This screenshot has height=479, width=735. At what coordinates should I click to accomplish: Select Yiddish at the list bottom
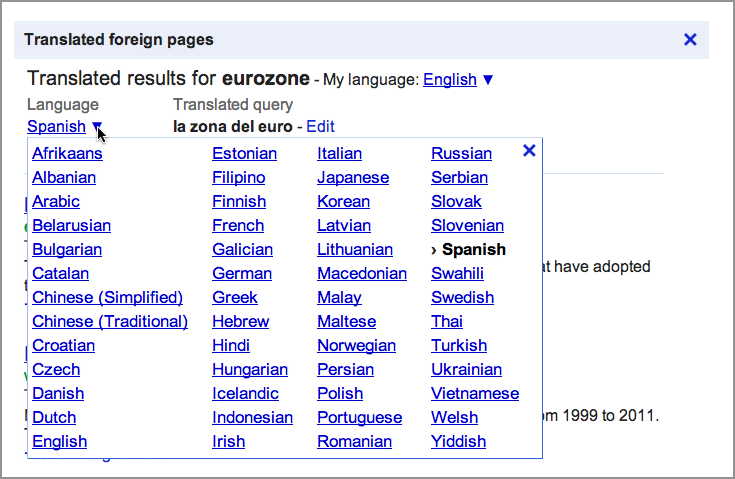point(458,442)
